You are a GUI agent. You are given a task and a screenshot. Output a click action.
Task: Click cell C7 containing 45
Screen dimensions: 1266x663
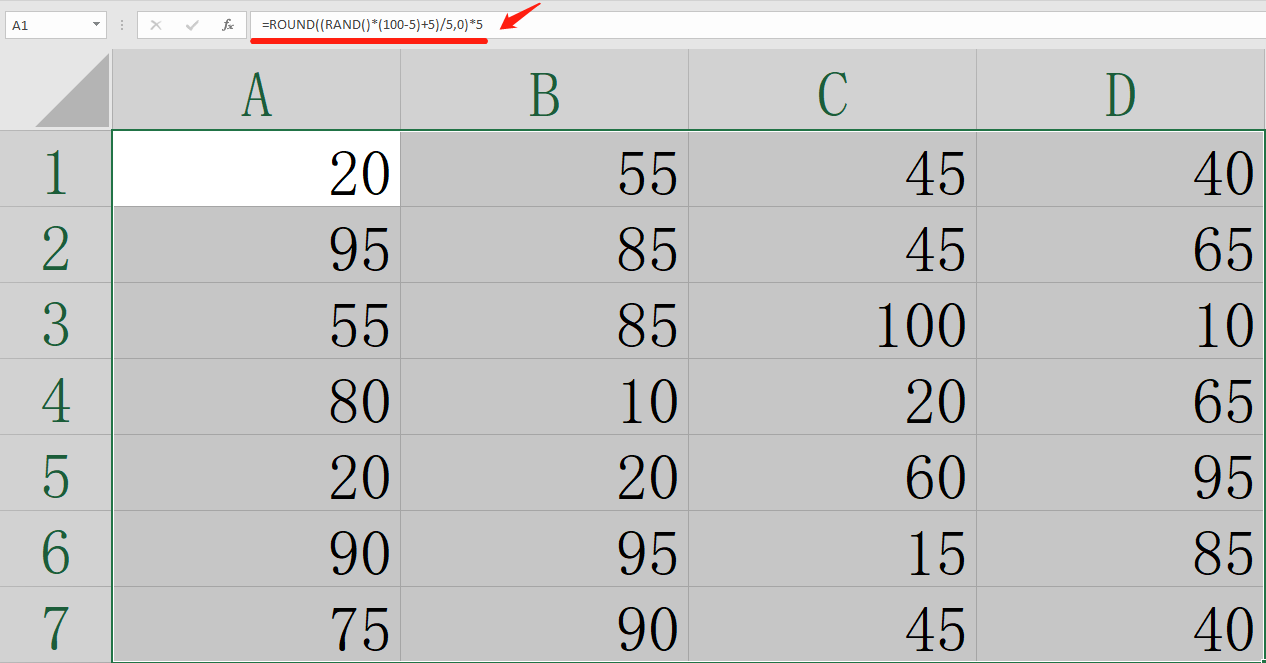pyautogui.click(x=833, y=624)
